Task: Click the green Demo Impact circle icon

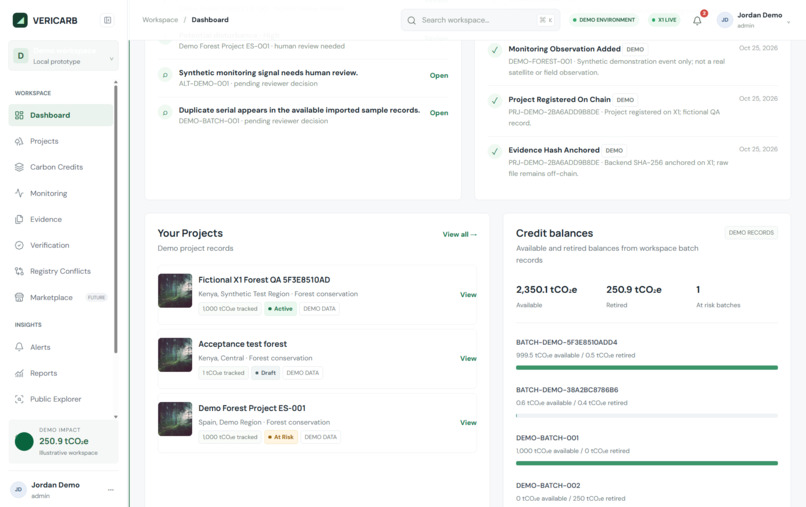Action: [24, 441]
